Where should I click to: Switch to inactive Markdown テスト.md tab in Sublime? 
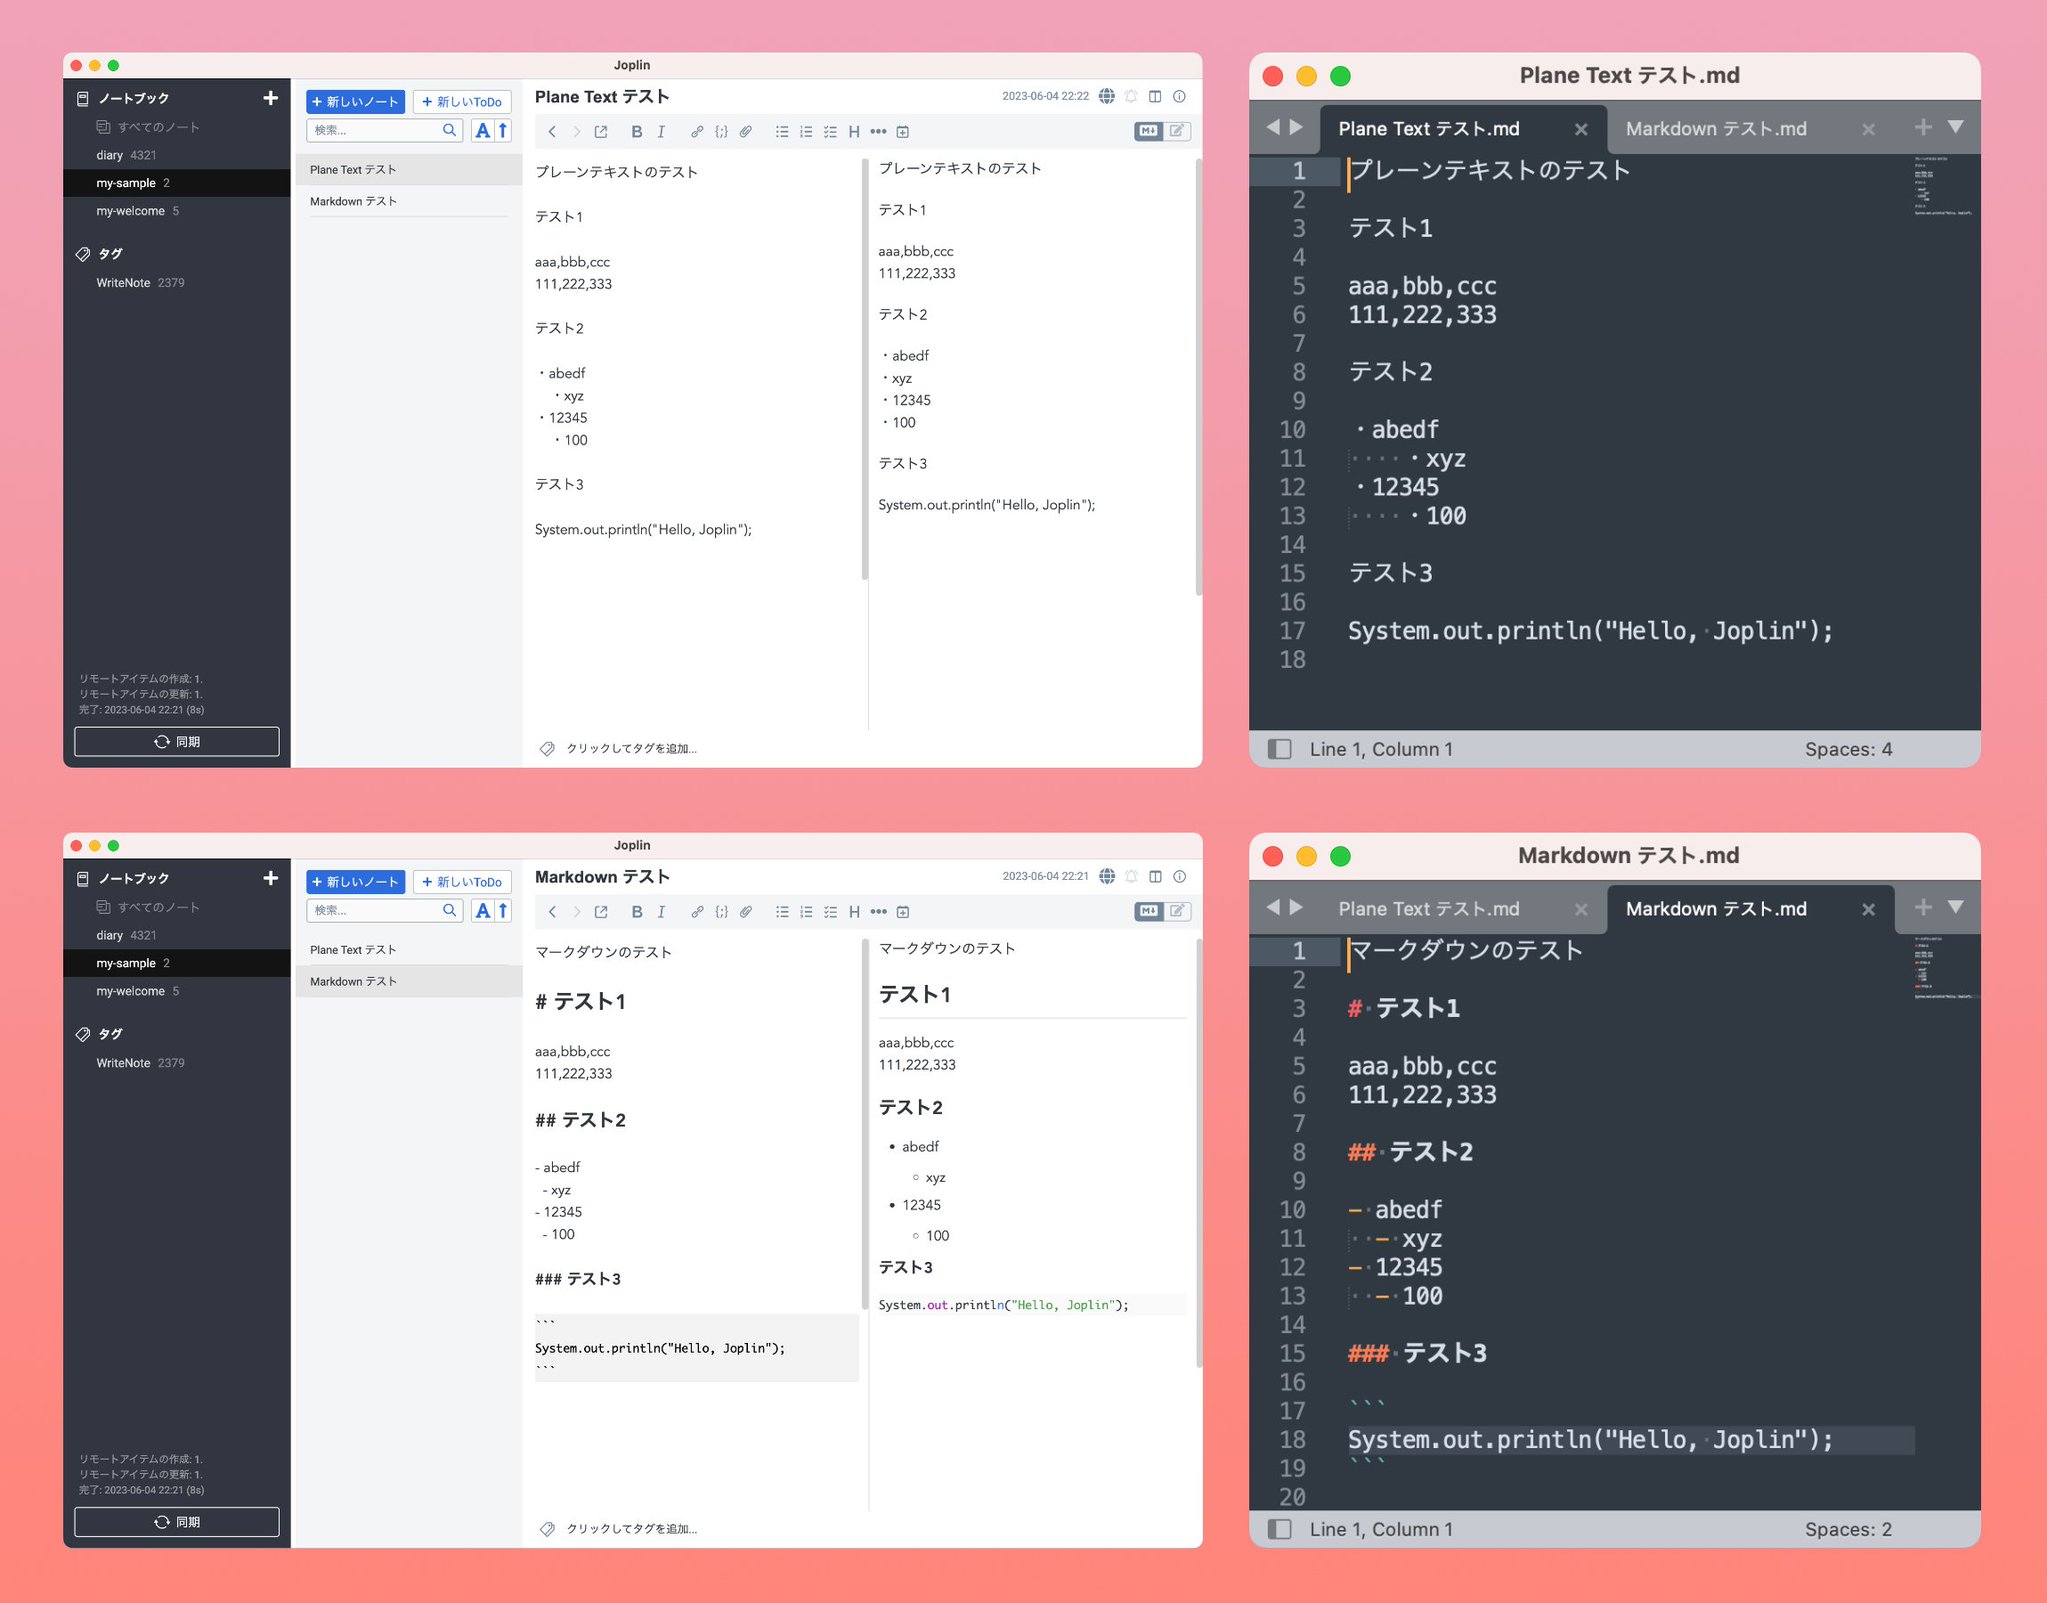[x=1715, y=129]
